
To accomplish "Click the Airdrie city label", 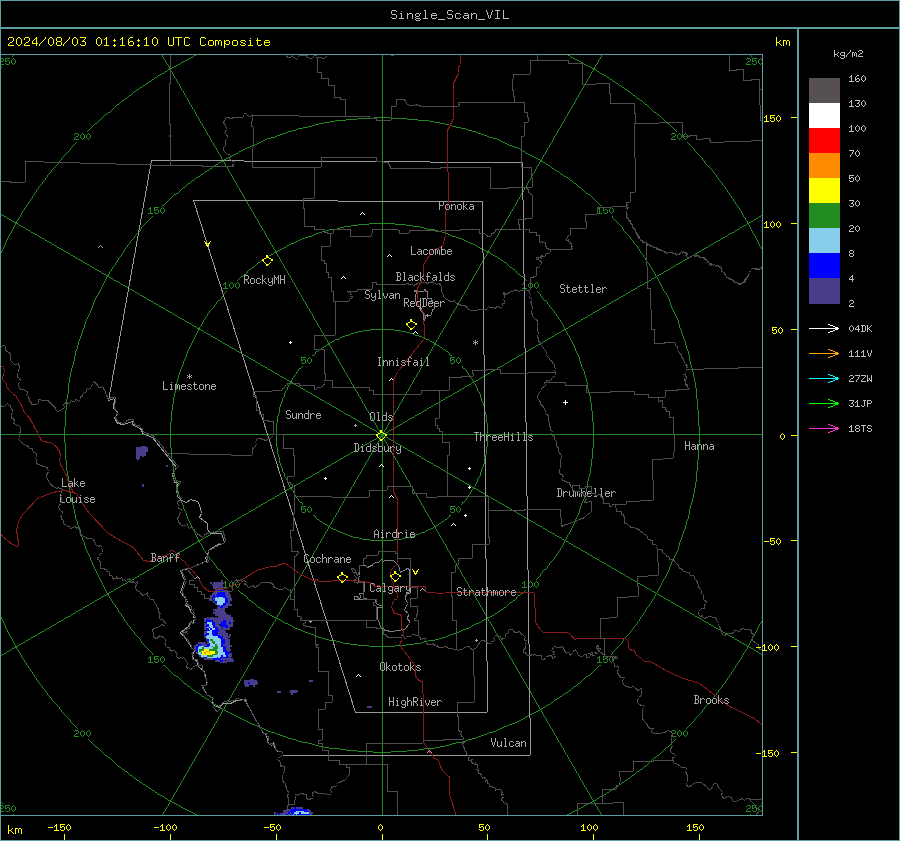I will point(394,534).
